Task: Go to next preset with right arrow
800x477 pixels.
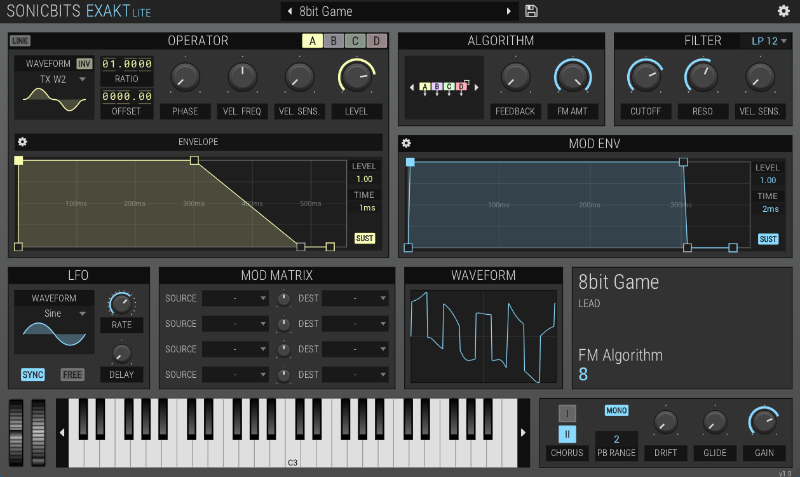Action: [508, 11]
